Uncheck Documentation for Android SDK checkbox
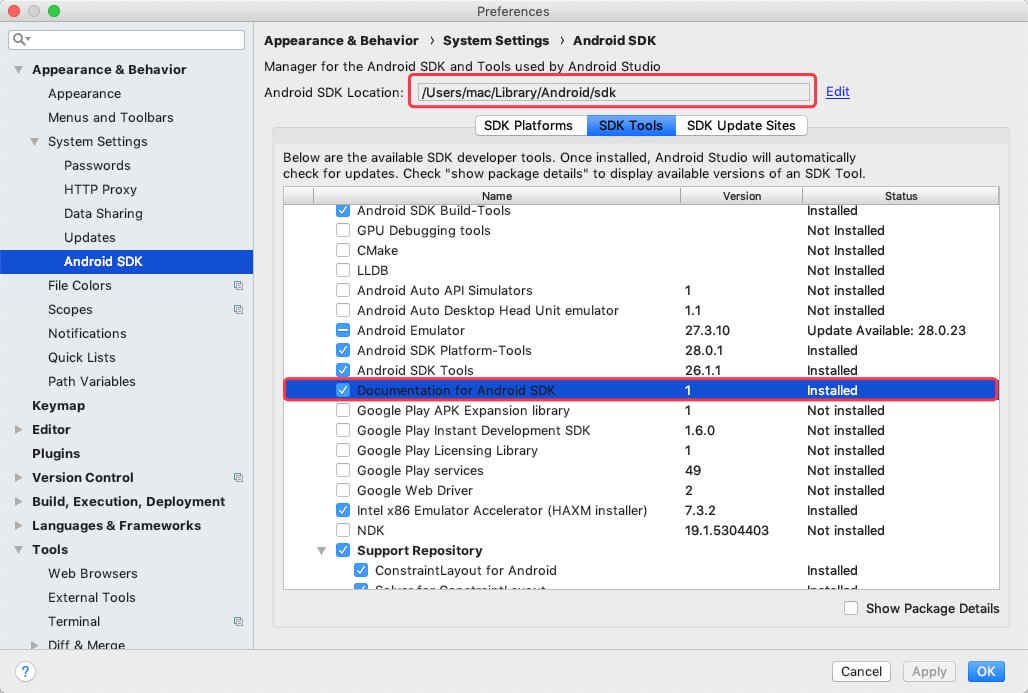 342,390
